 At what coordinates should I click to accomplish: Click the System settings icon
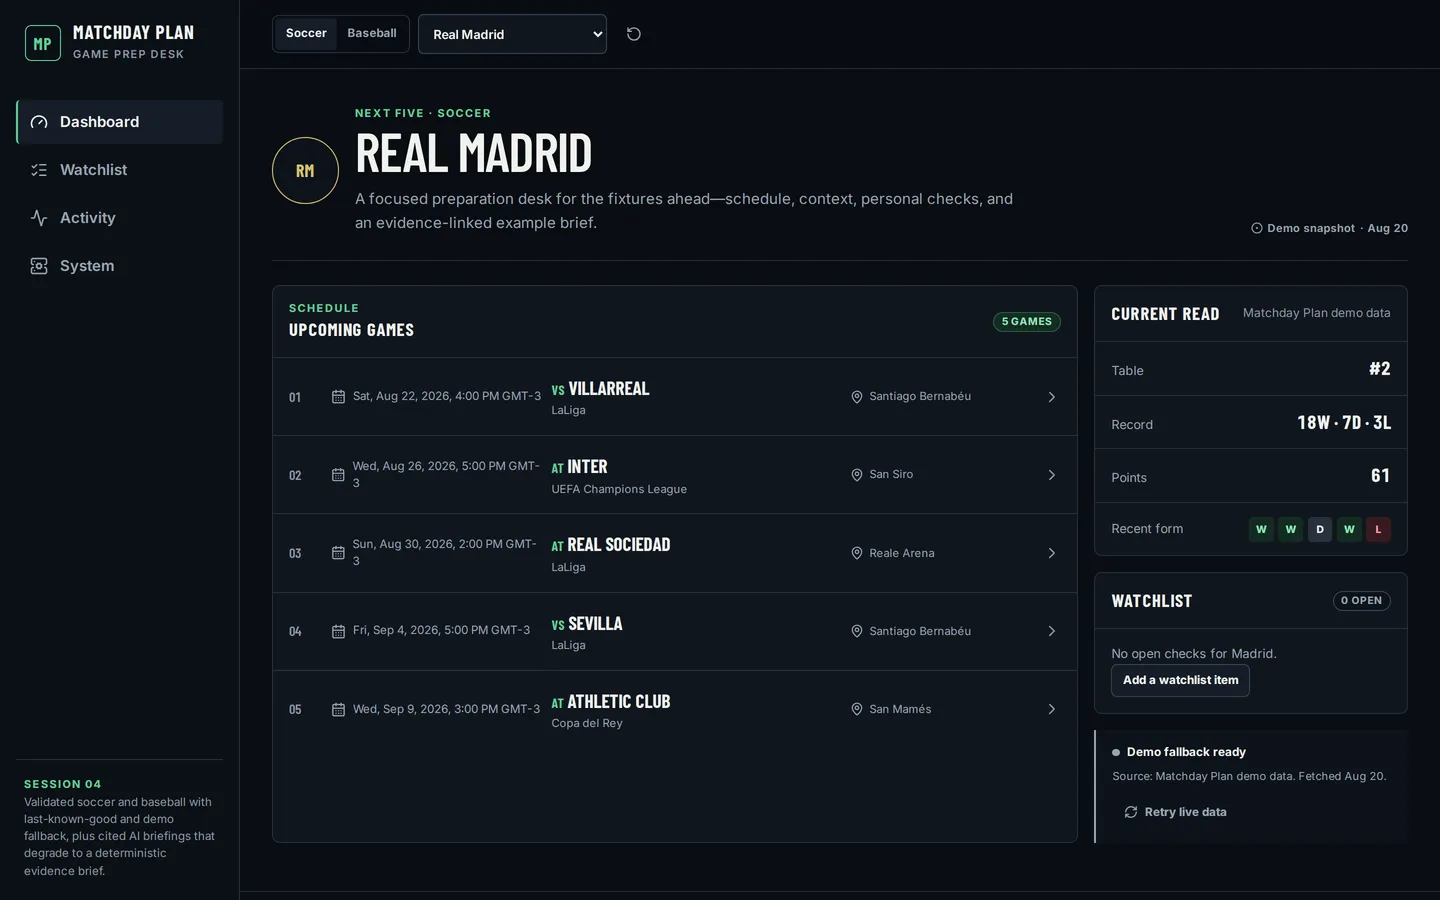(39, 266)
